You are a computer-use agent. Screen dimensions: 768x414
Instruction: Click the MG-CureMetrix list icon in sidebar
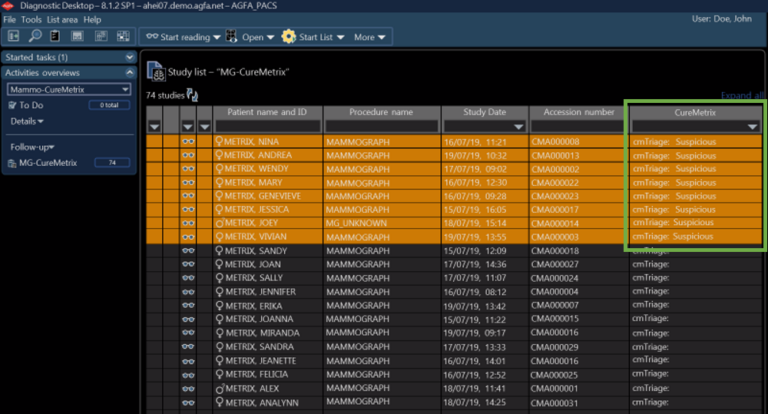click(x=12, y=162)
